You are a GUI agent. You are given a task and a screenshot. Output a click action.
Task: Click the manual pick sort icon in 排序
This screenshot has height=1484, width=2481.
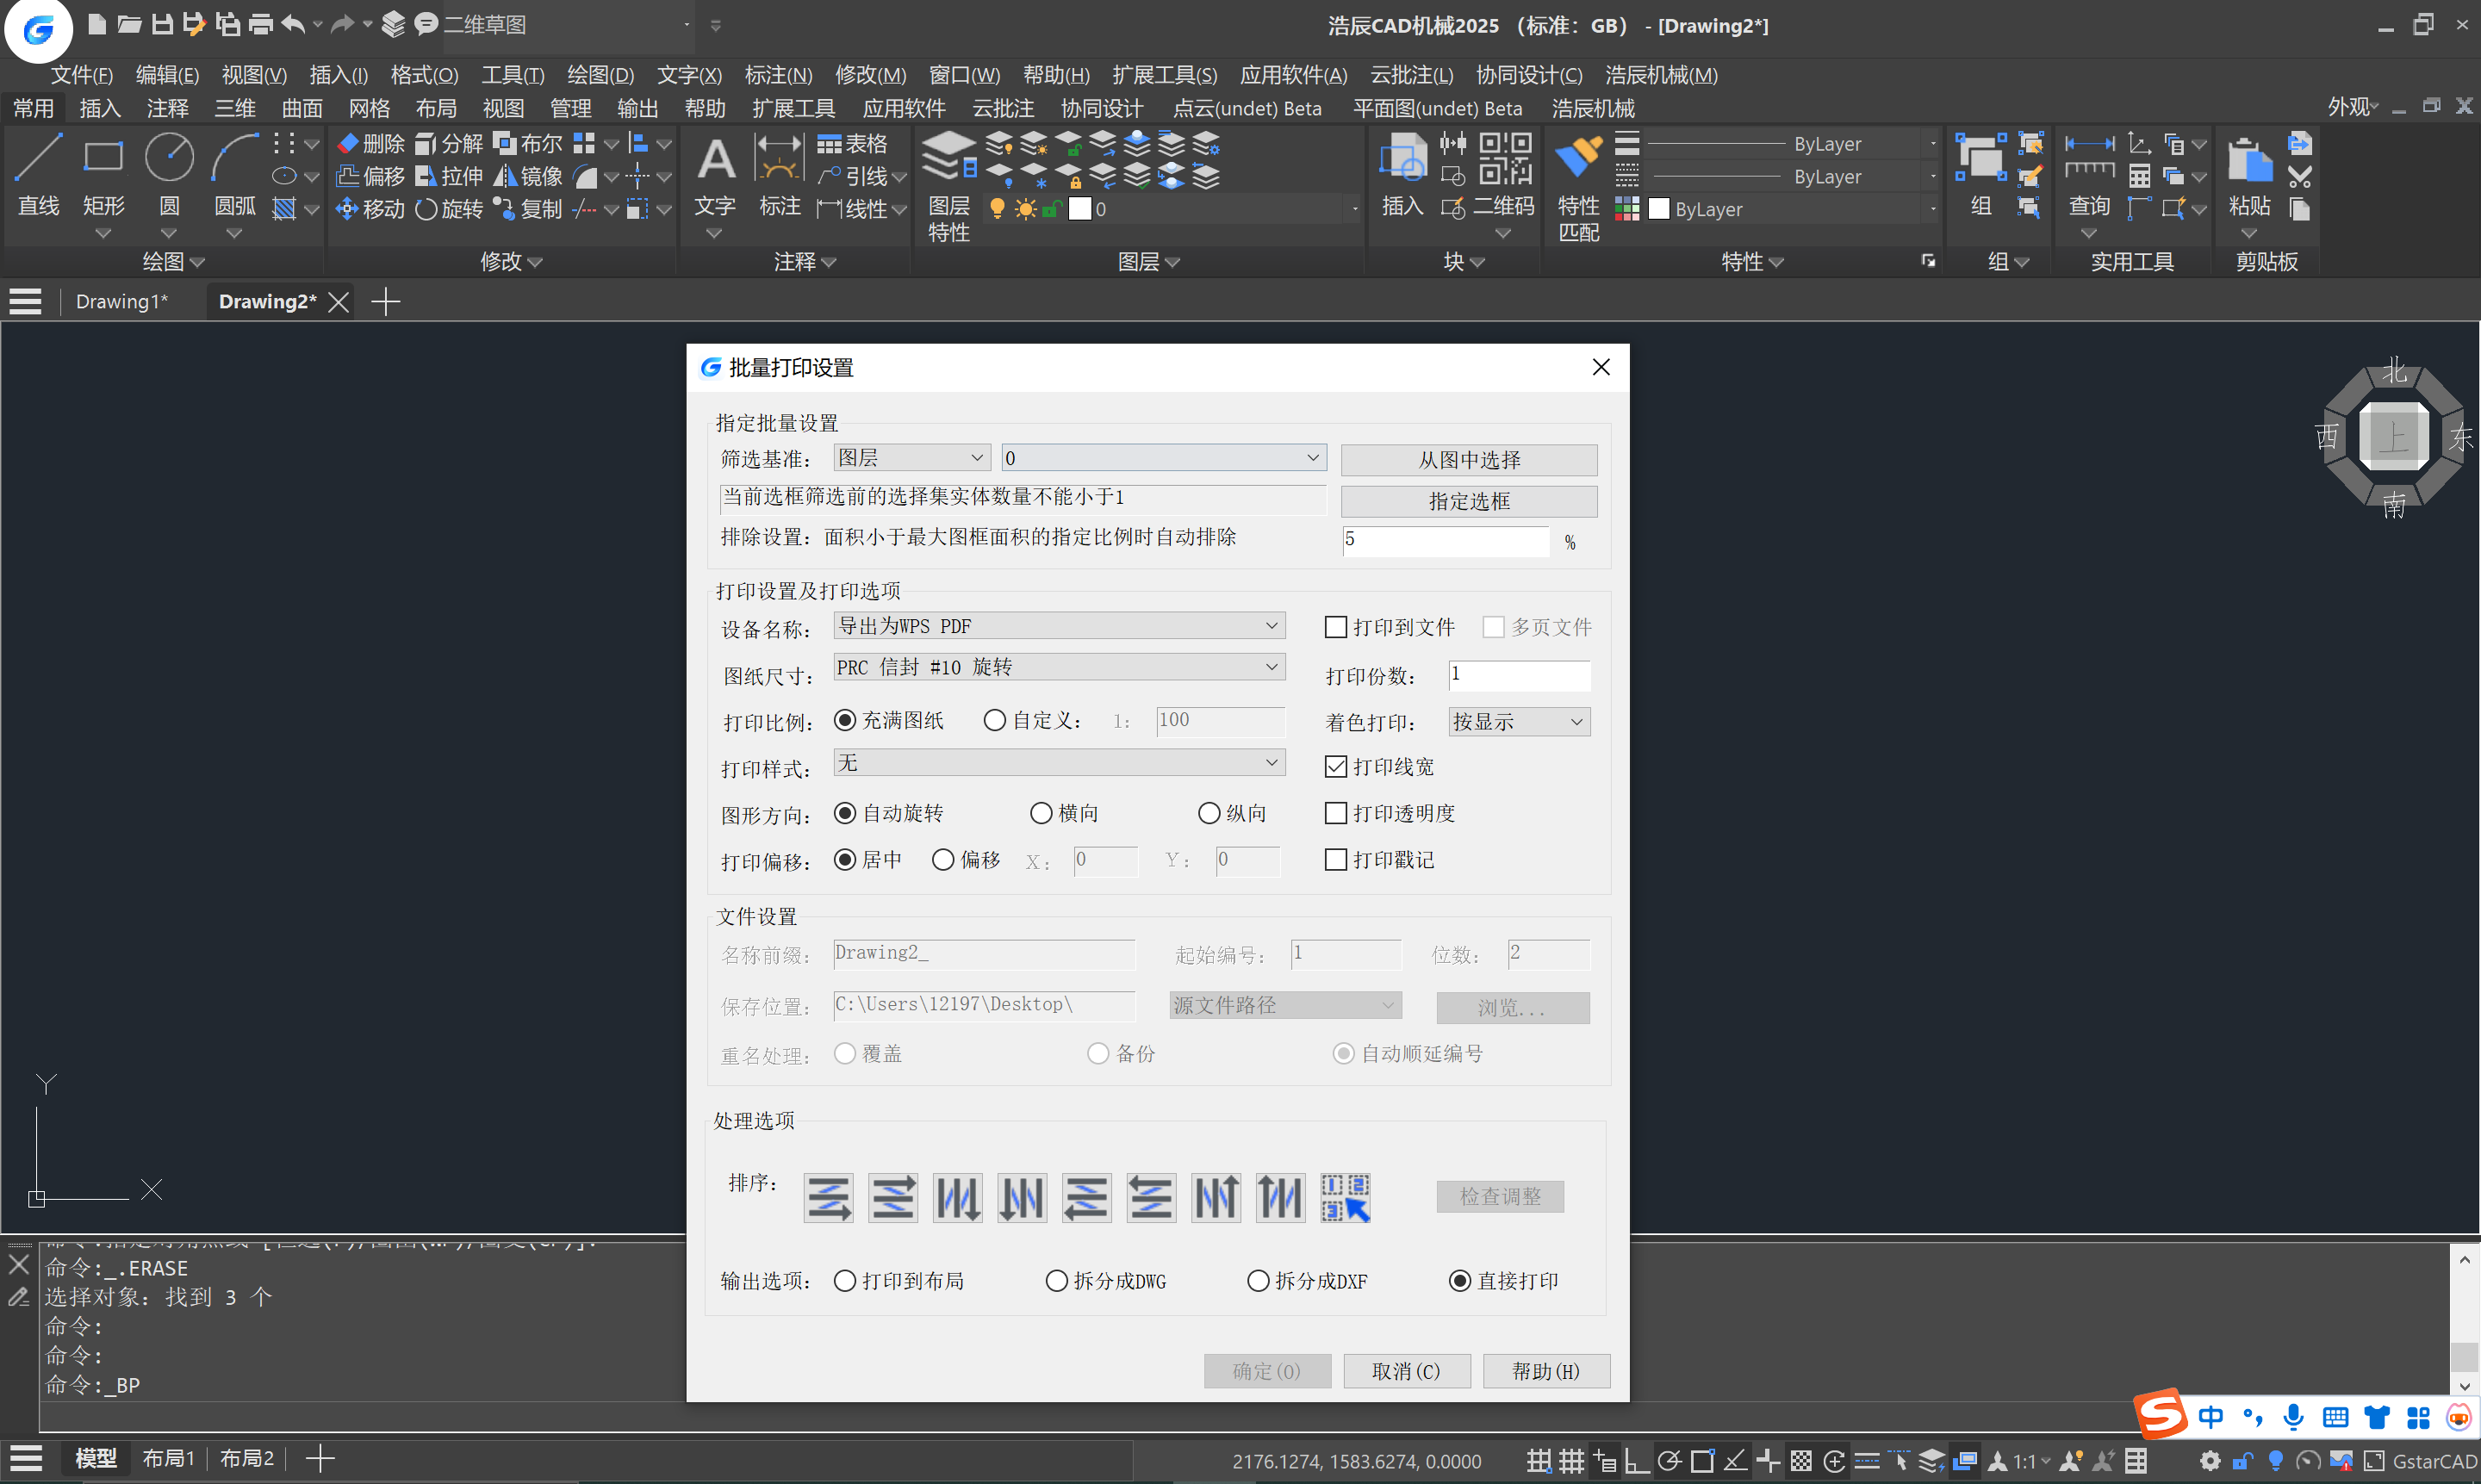[1345, 1197]
